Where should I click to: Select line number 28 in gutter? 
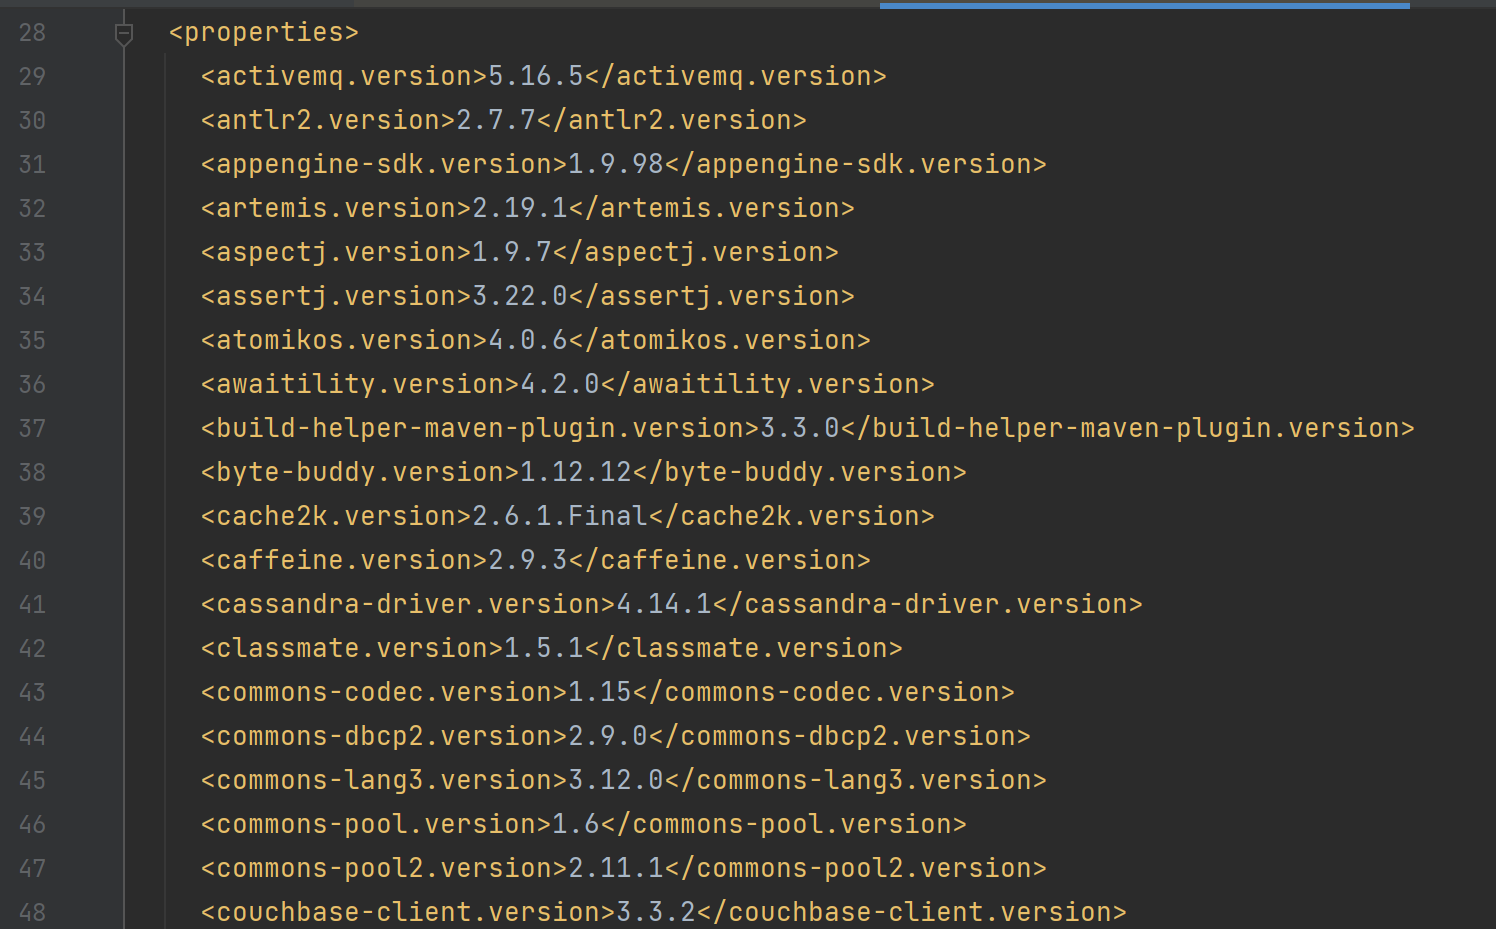[32, 32]
